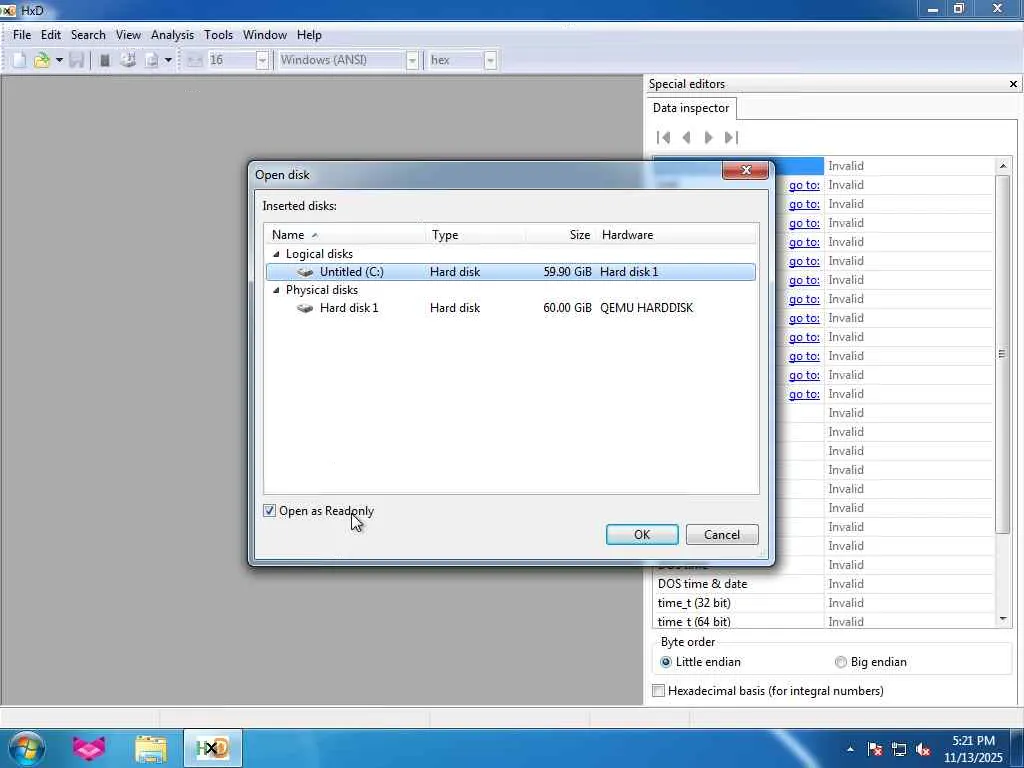Click the QEMU HARDDISK hardware text
Screen dimensions: 1024x768
(647, 308)
